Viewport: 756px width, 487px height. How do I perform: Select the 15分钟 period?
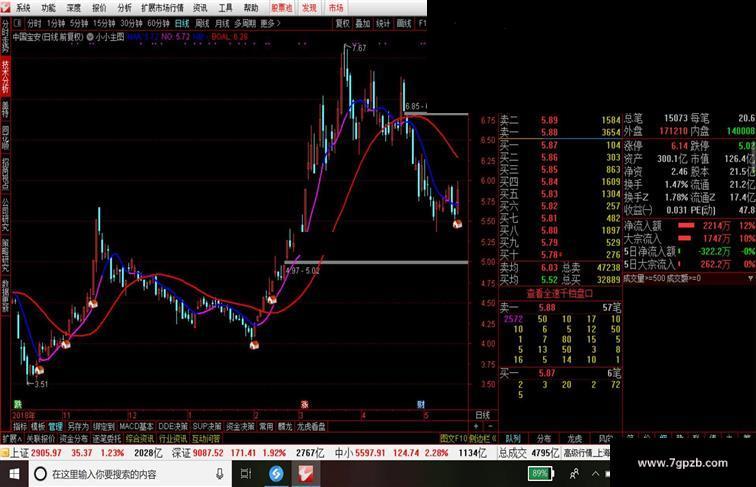[x=104, y=23]
